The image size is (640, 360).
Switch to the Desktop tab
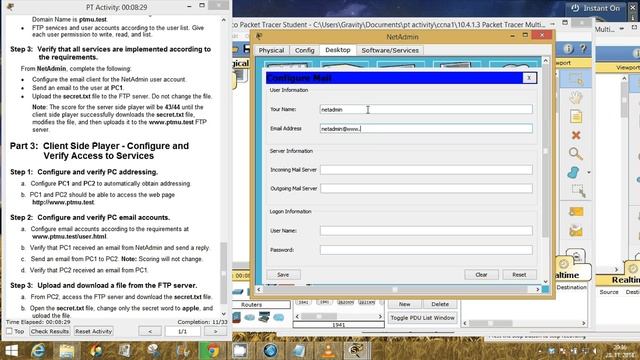click(338, 50)
